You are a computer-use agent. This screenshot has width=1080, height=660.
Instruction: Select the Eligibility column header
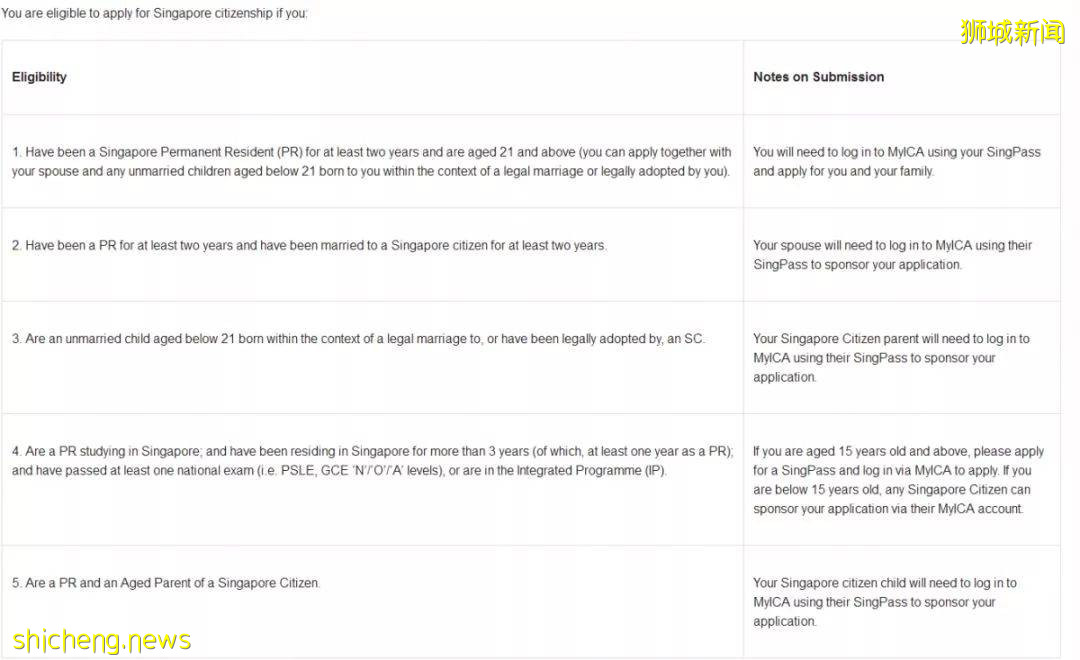(39, 77)
